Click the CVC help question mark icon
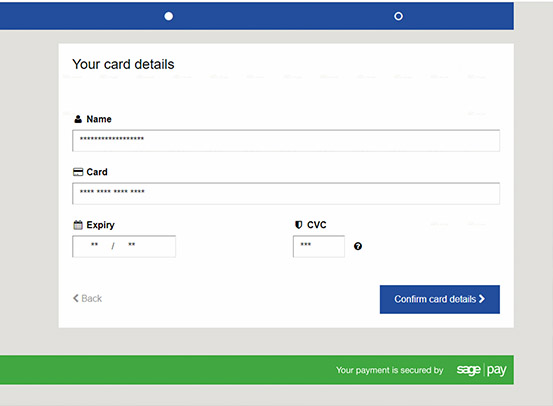Screen dimensions: 553x406 tap(358, 246)
